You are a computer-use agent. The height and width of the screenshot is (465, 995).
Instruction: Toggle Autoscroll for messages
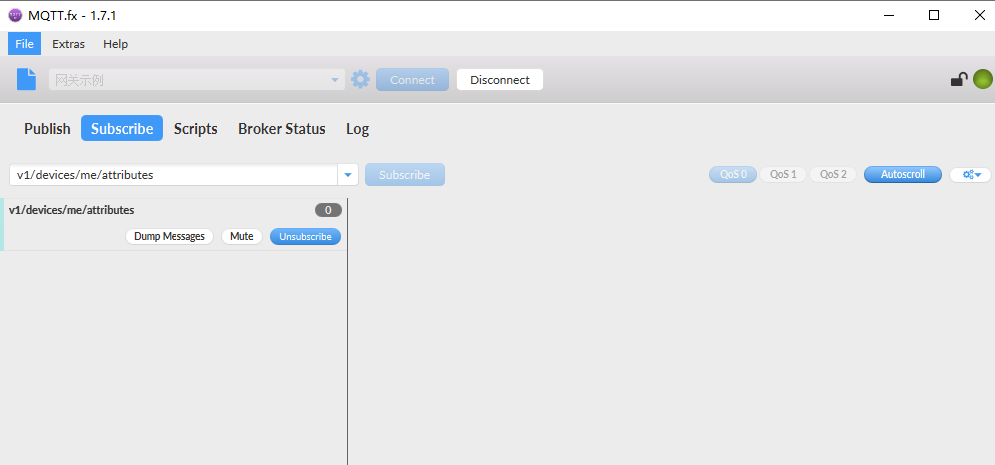pos(903,174)
